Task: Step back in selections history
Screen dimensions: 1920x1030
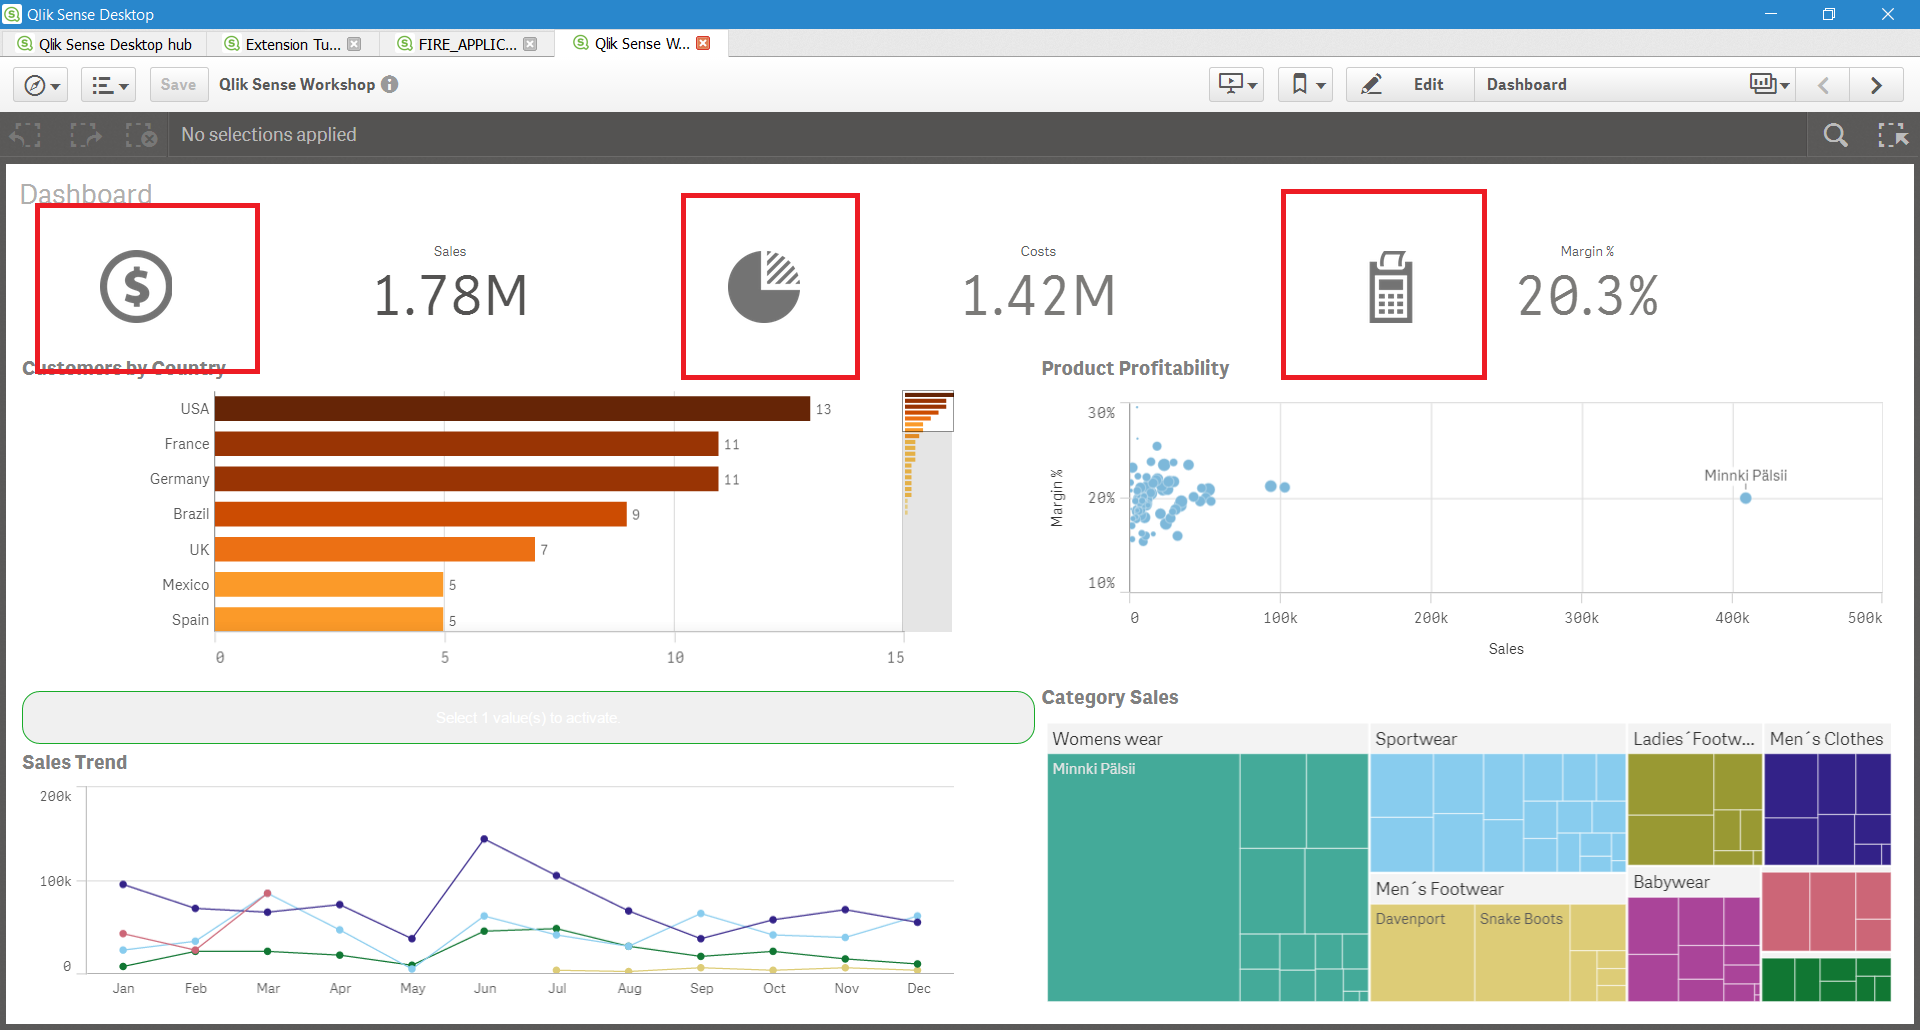Action: tap(26, 134)
